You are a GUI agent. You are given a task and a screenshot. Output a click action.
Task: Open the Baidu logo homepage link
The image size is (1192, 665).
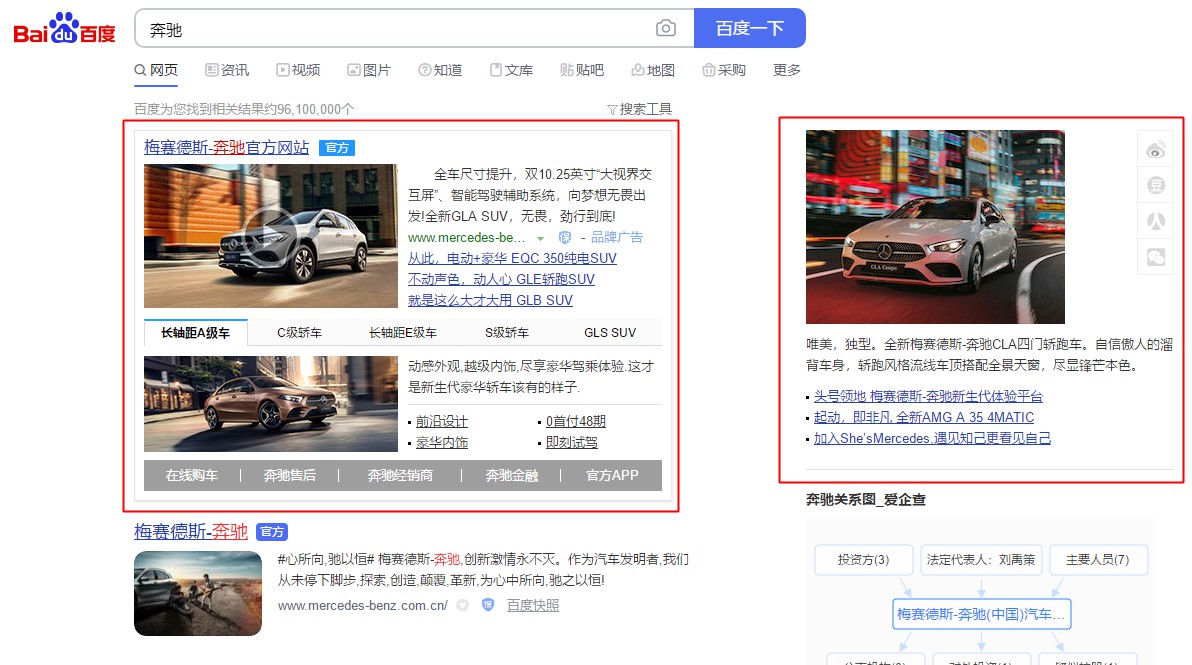tap(65, 29)
